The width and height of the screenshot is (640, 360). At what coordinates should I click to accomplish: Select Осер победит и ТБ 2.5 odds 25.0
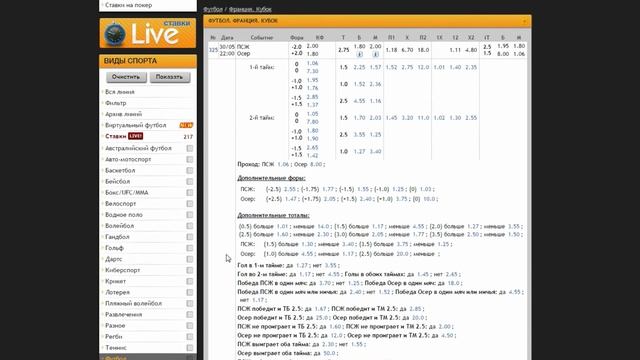(x=322, y=318)
